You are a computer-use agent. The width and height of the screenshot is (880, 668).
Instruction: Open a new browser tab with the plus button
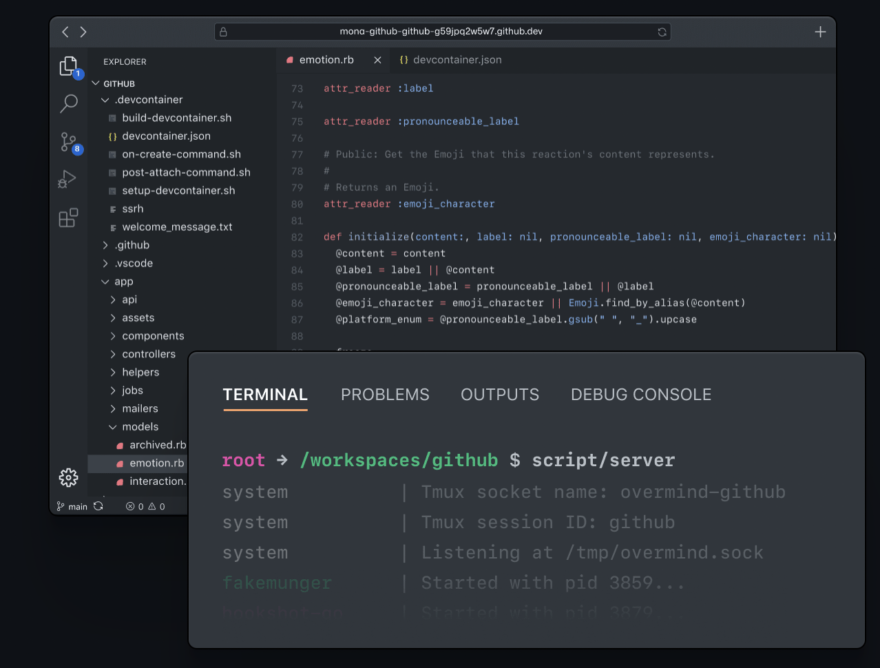819,31
